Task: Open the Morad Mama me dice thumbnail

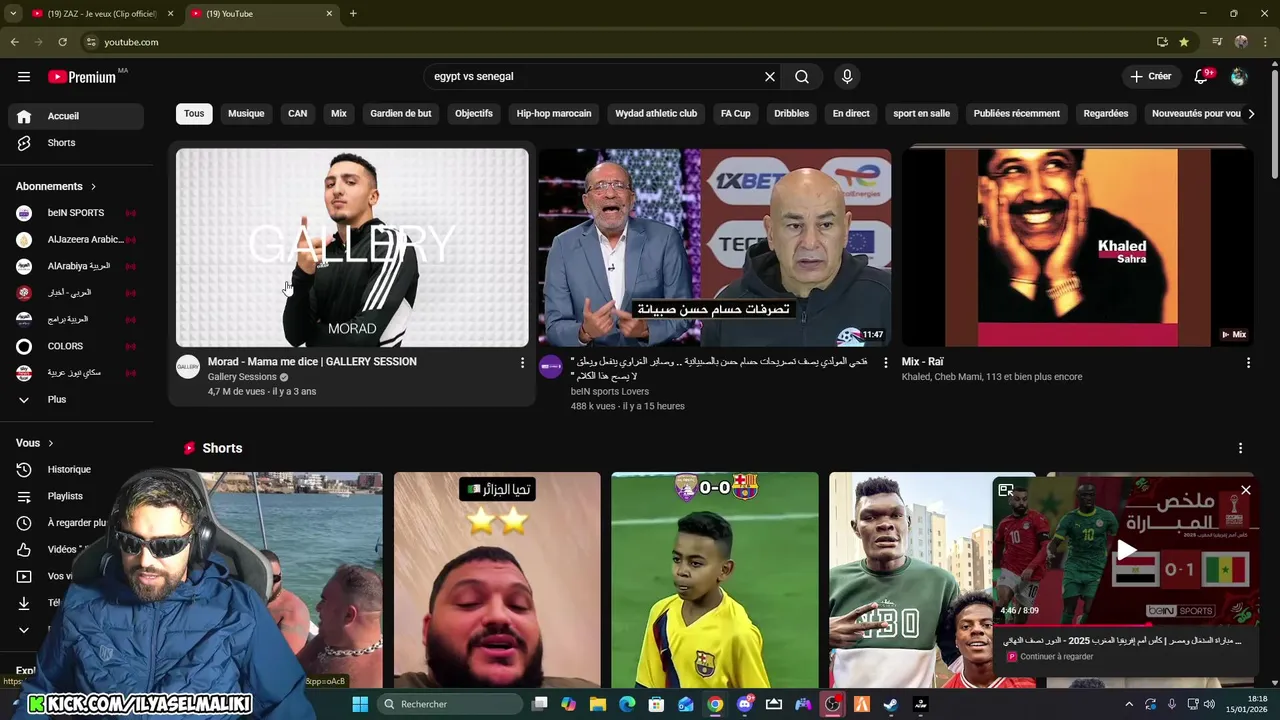Action: 352,247
